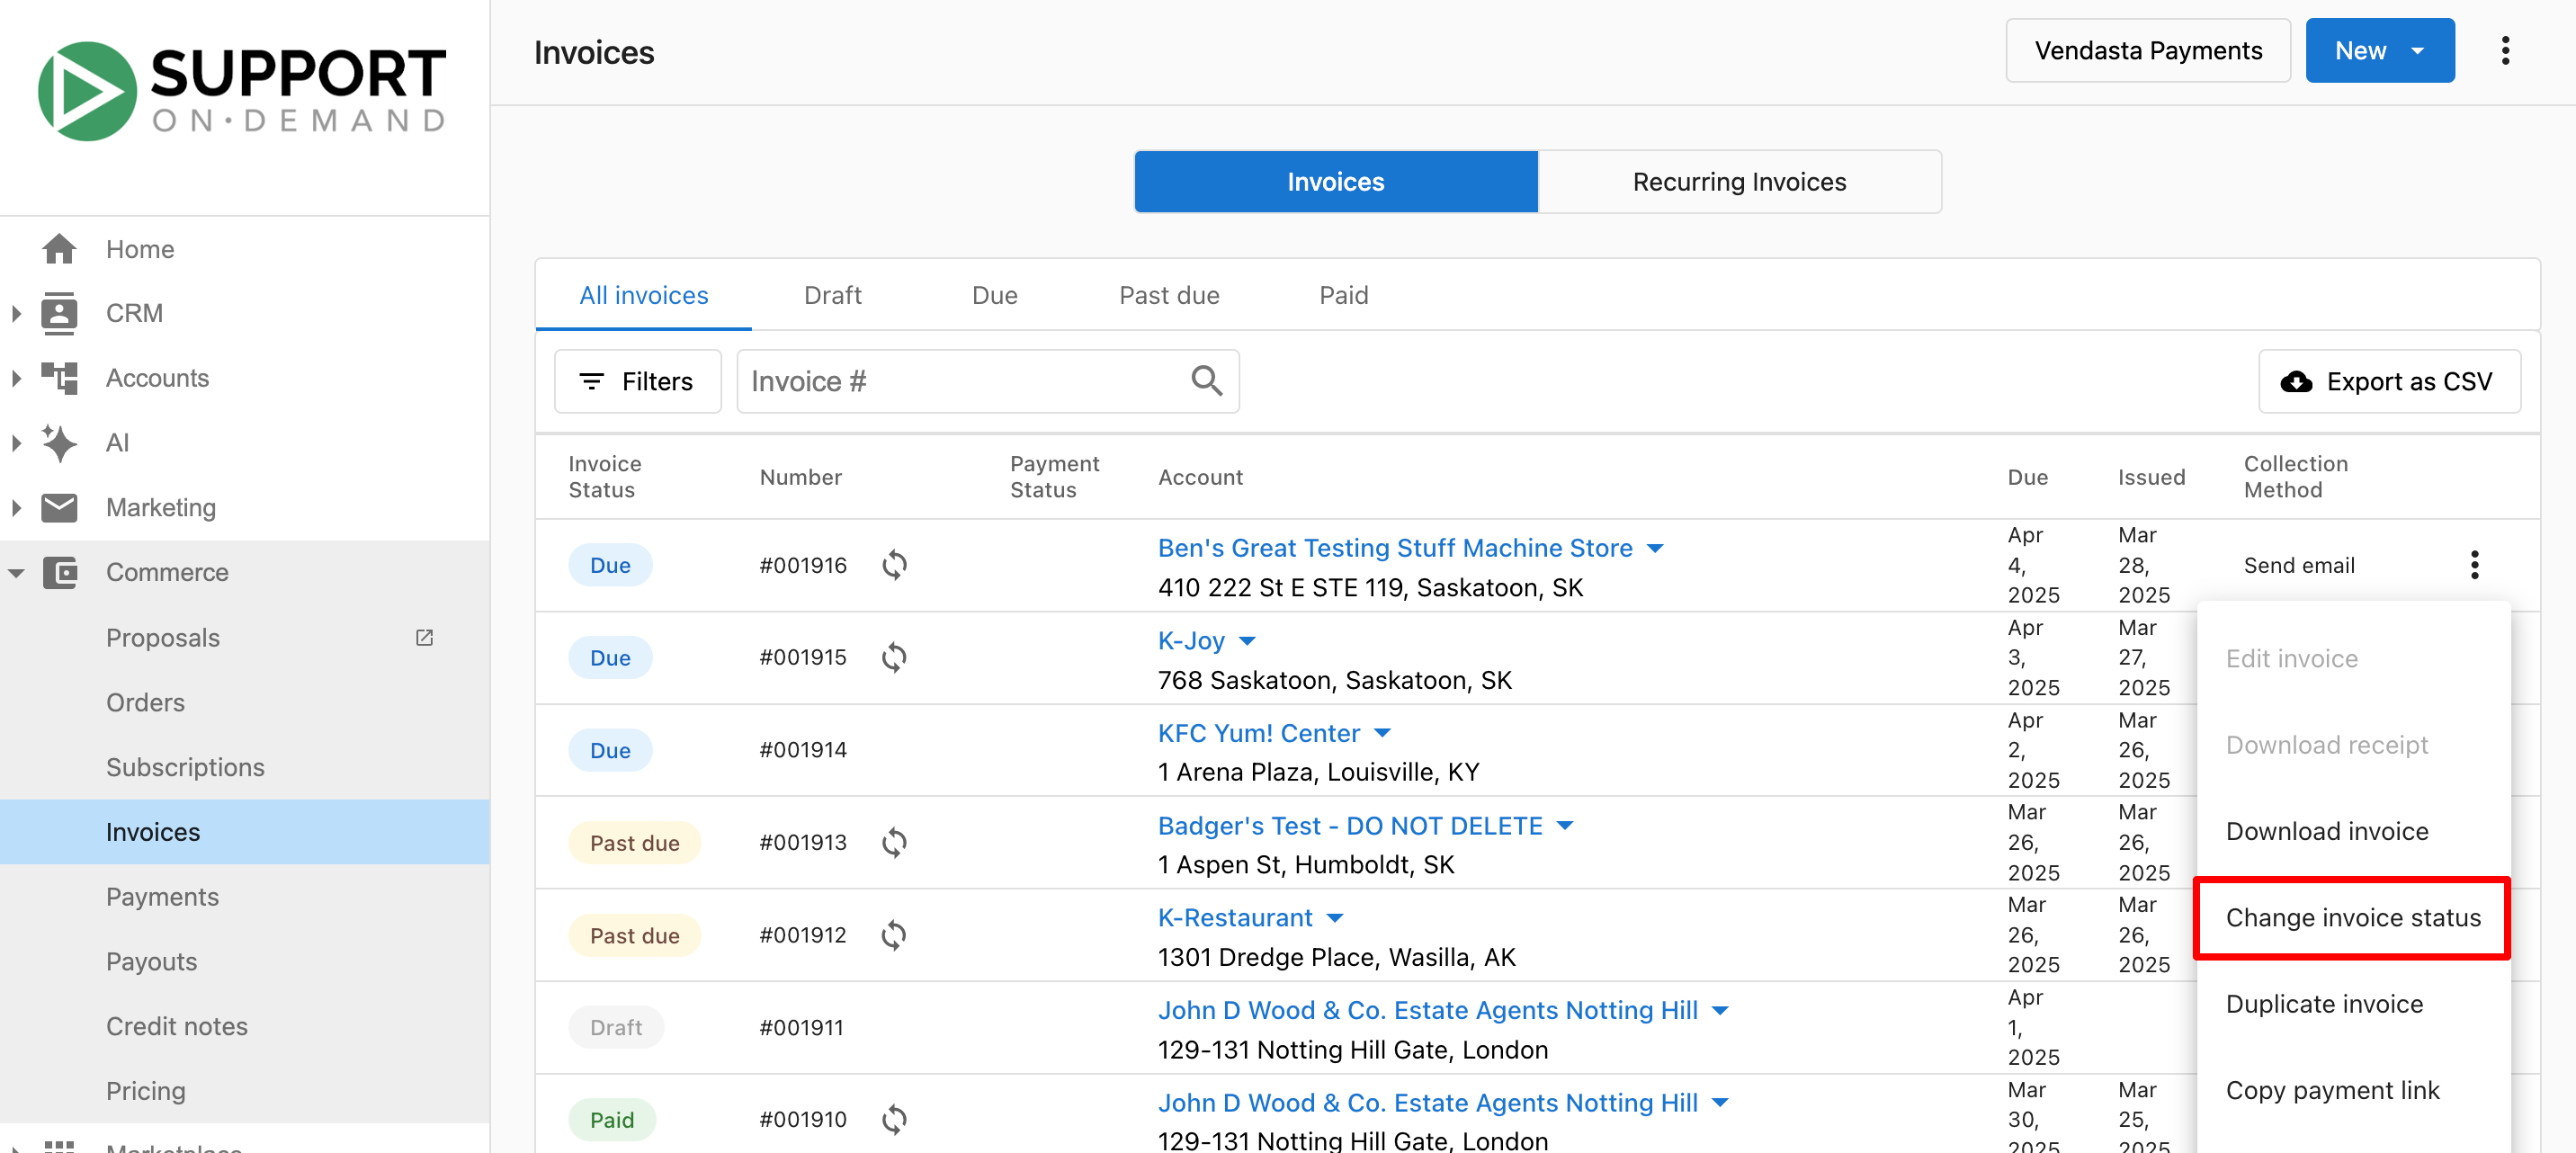This screenshot has height=1153, width=2576.
Task: Click the Proposals external link icon
Action: (424, 637)
